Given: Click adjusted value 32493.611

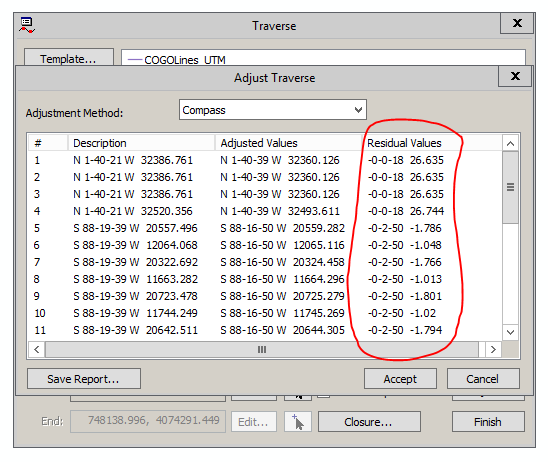Looking at the screenshot, I should coord(313,211).
